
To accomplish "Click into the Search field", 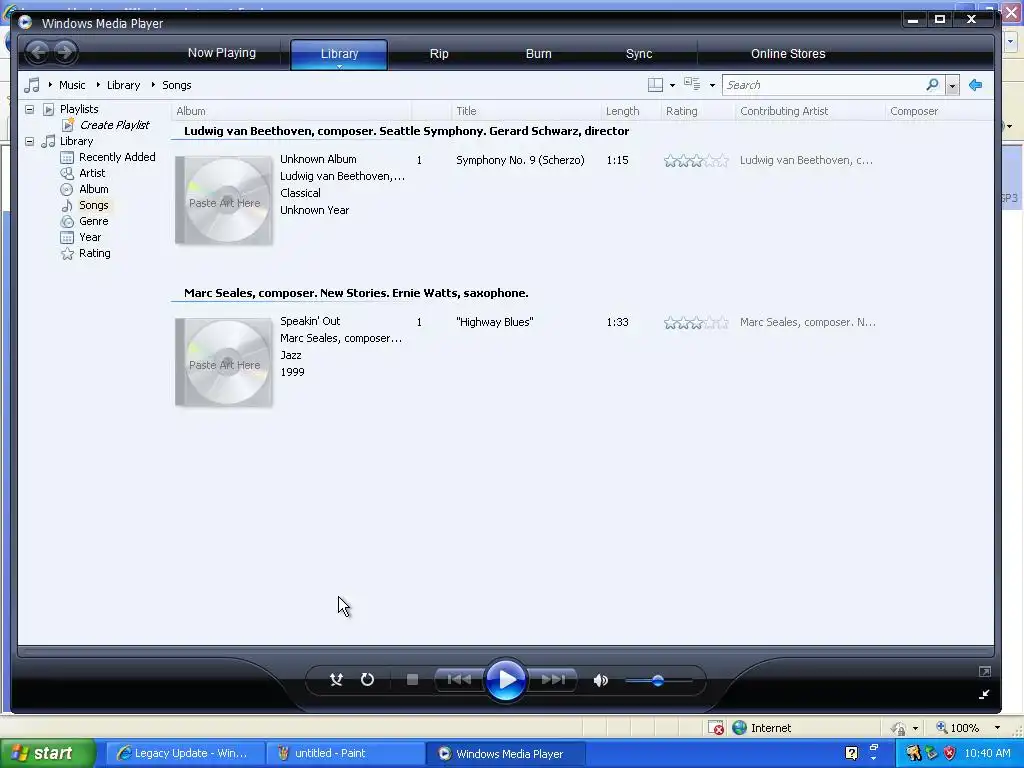I will click(x=823, y=85).
